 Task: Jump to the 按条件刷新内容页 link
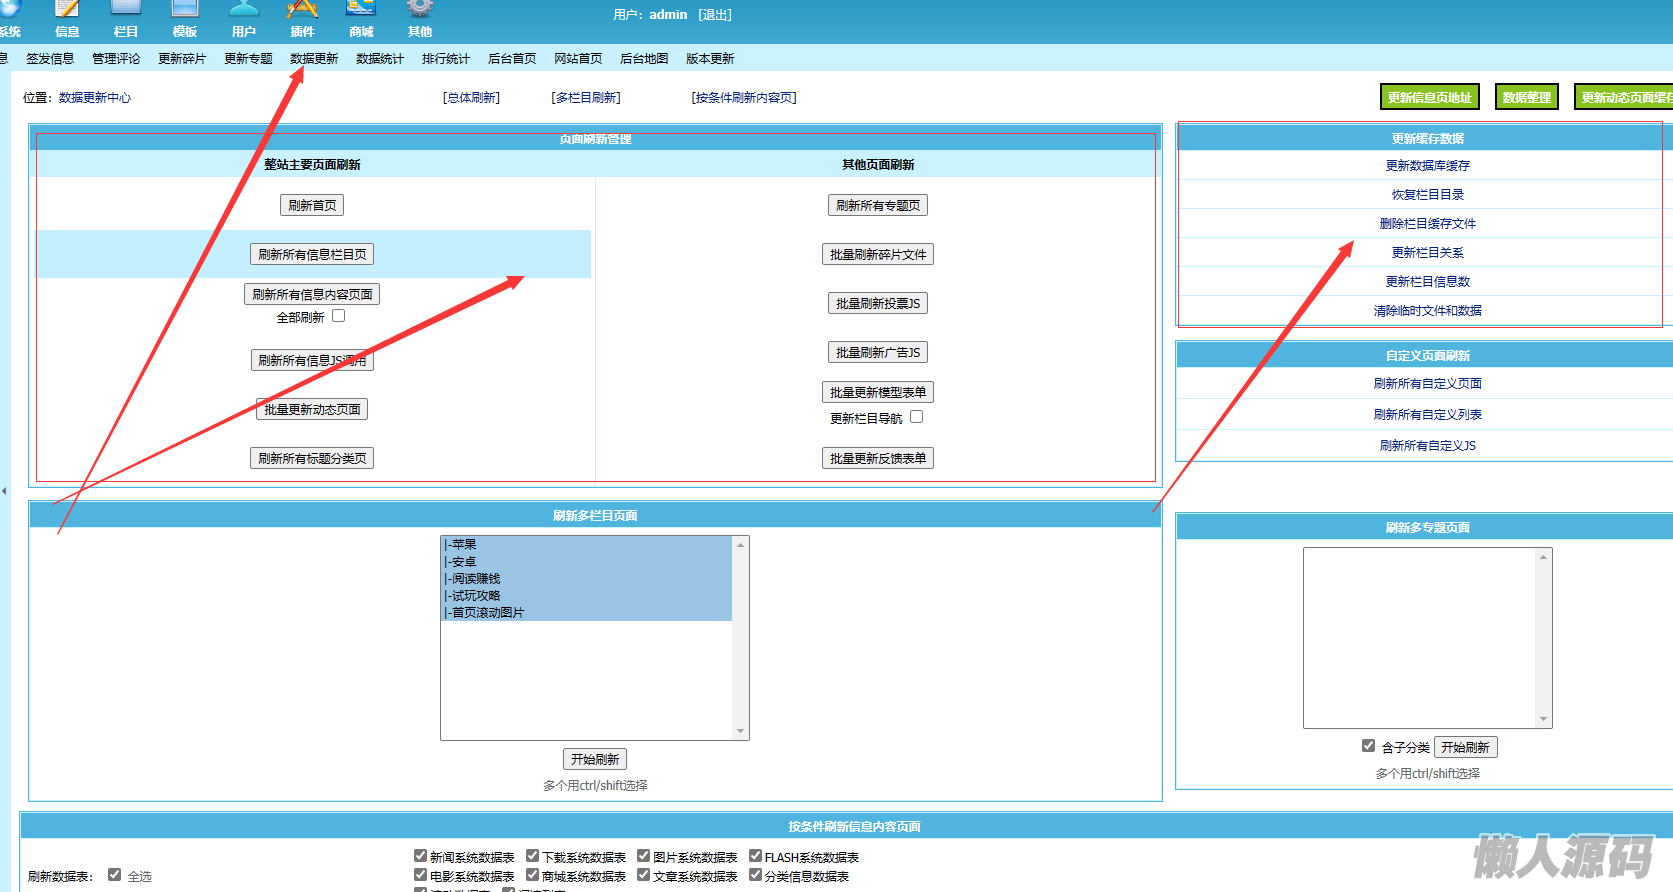tap(744, 98)
